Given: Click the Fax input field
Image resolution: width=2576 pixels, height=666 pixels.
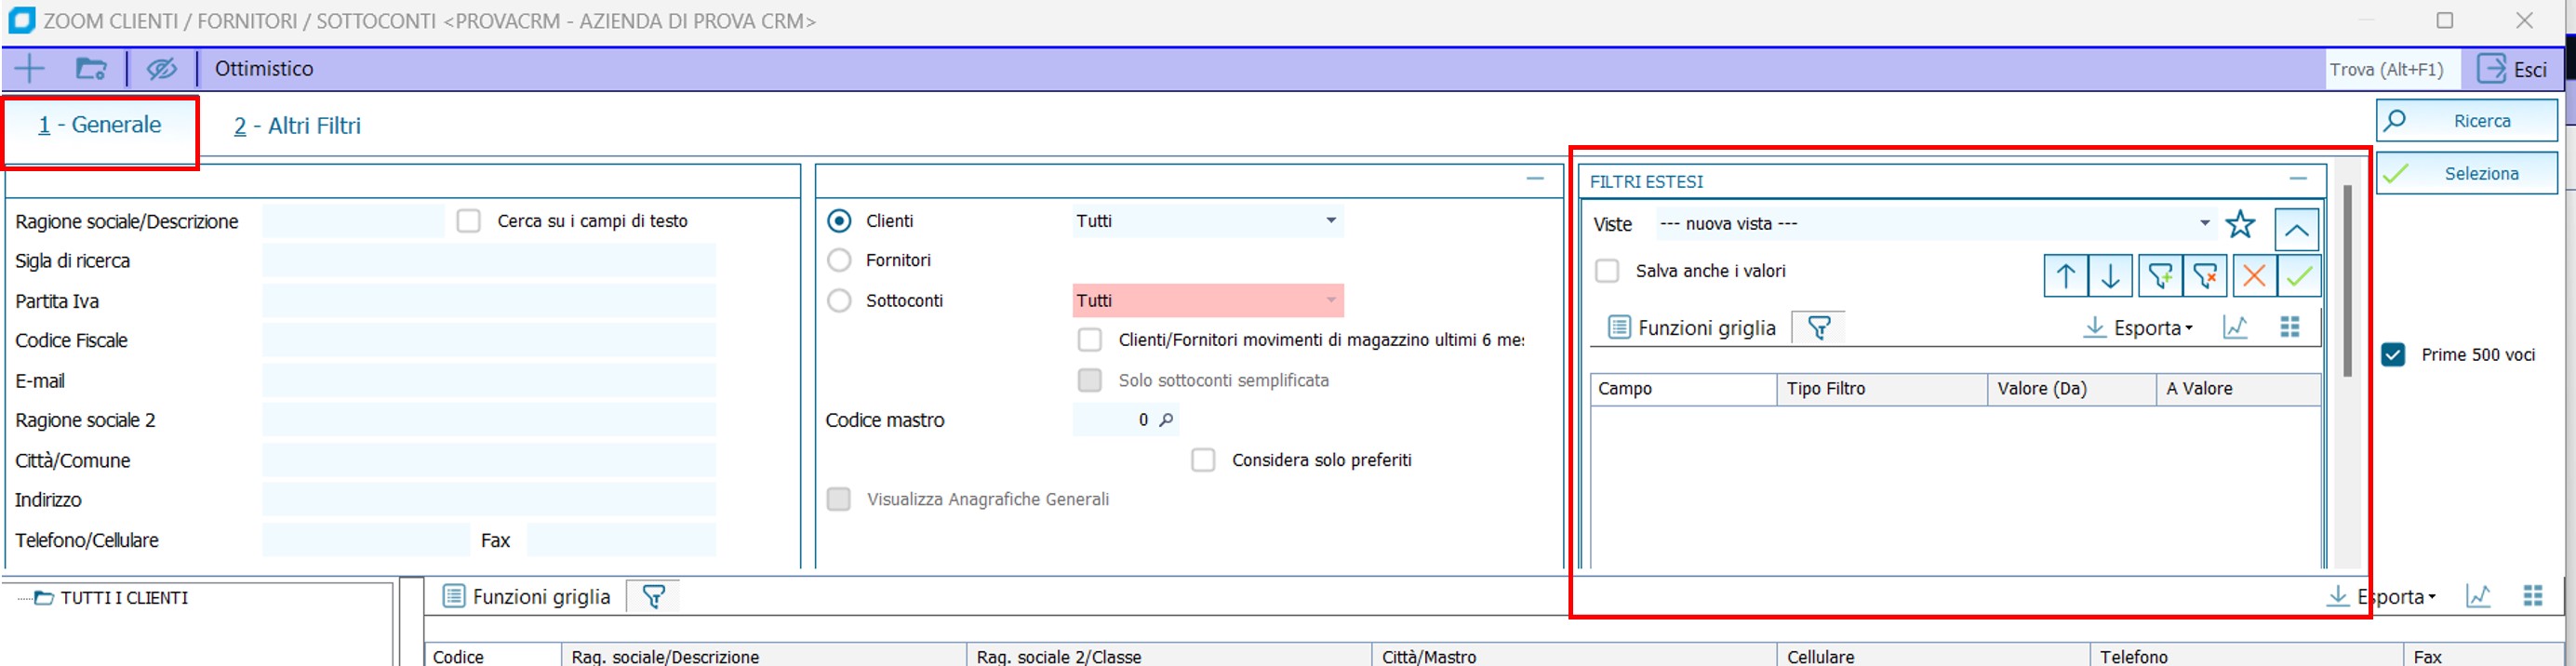Looking at the screenshot, I should click(621, 540).
